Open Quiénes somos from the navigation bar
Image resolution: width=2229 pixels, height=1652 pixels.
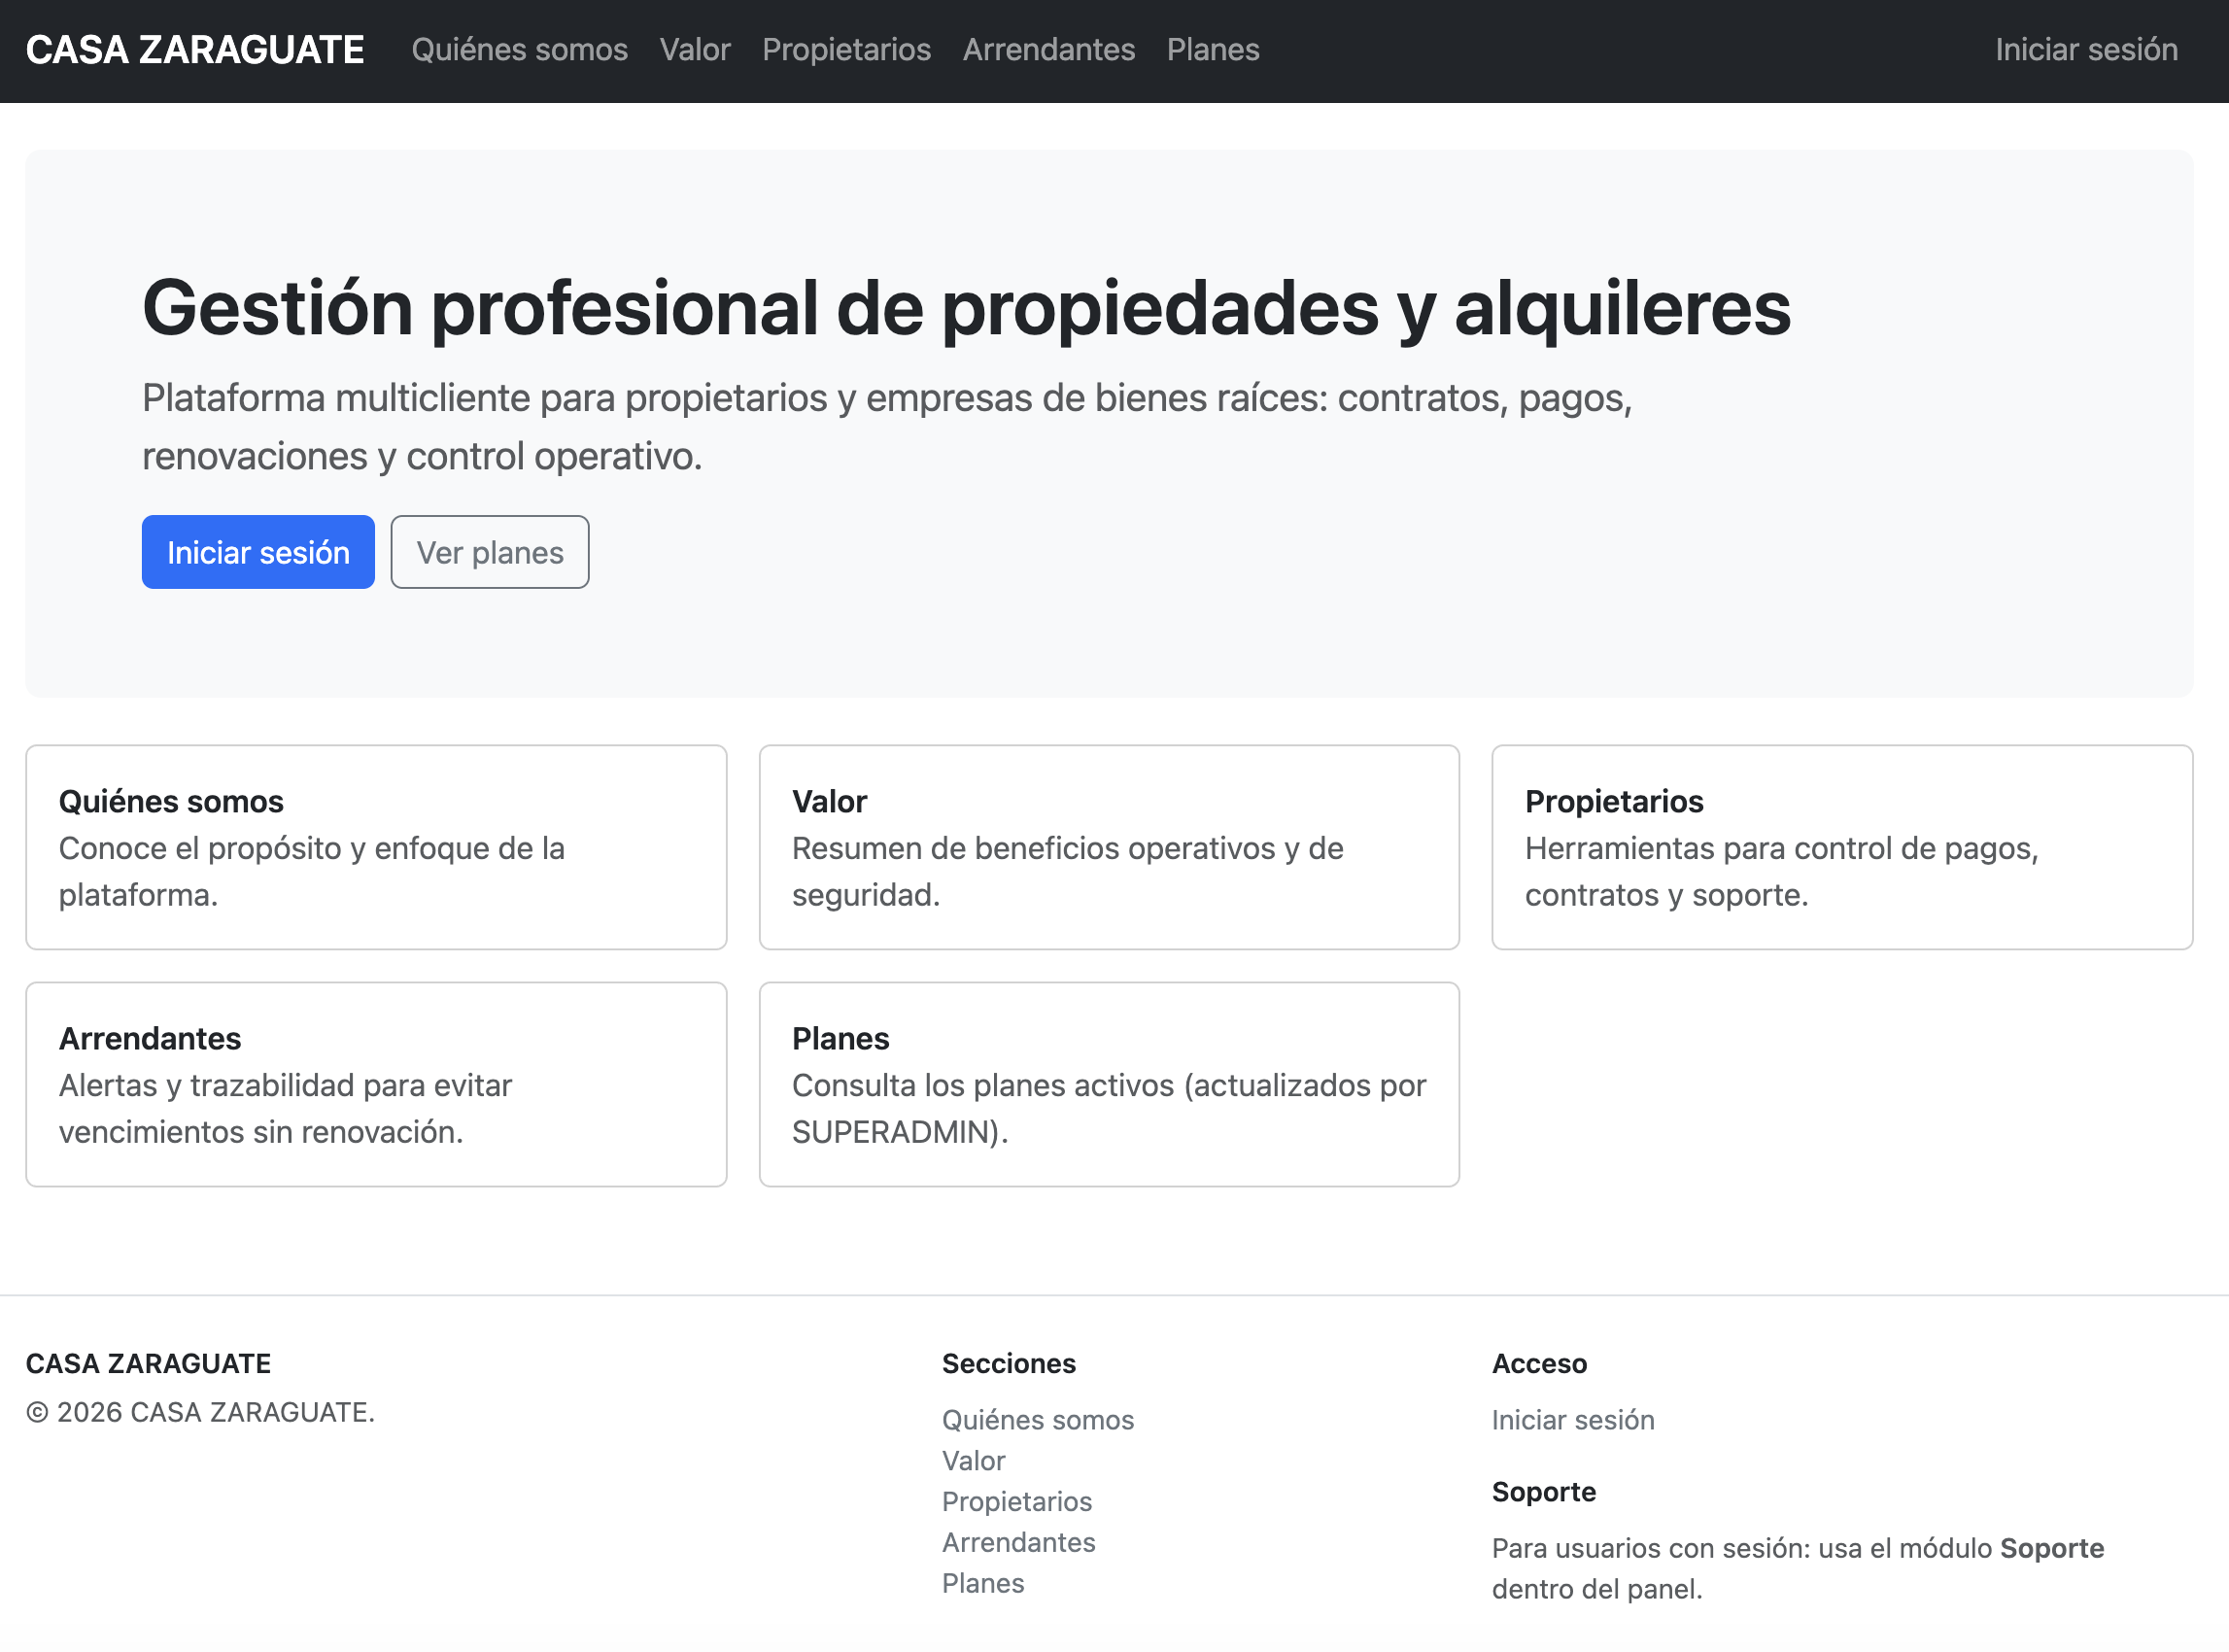(520, 49)
